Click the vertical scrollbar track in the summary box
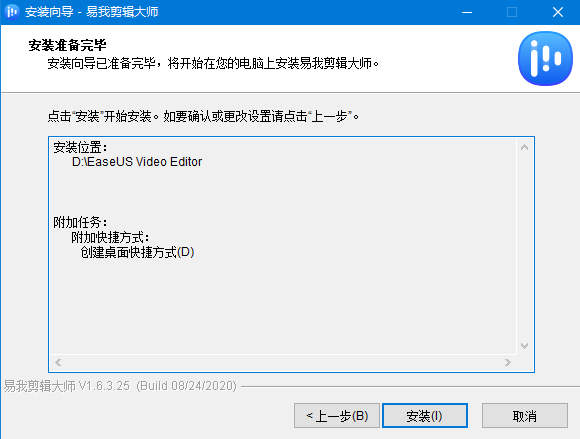 click(524, 247)
